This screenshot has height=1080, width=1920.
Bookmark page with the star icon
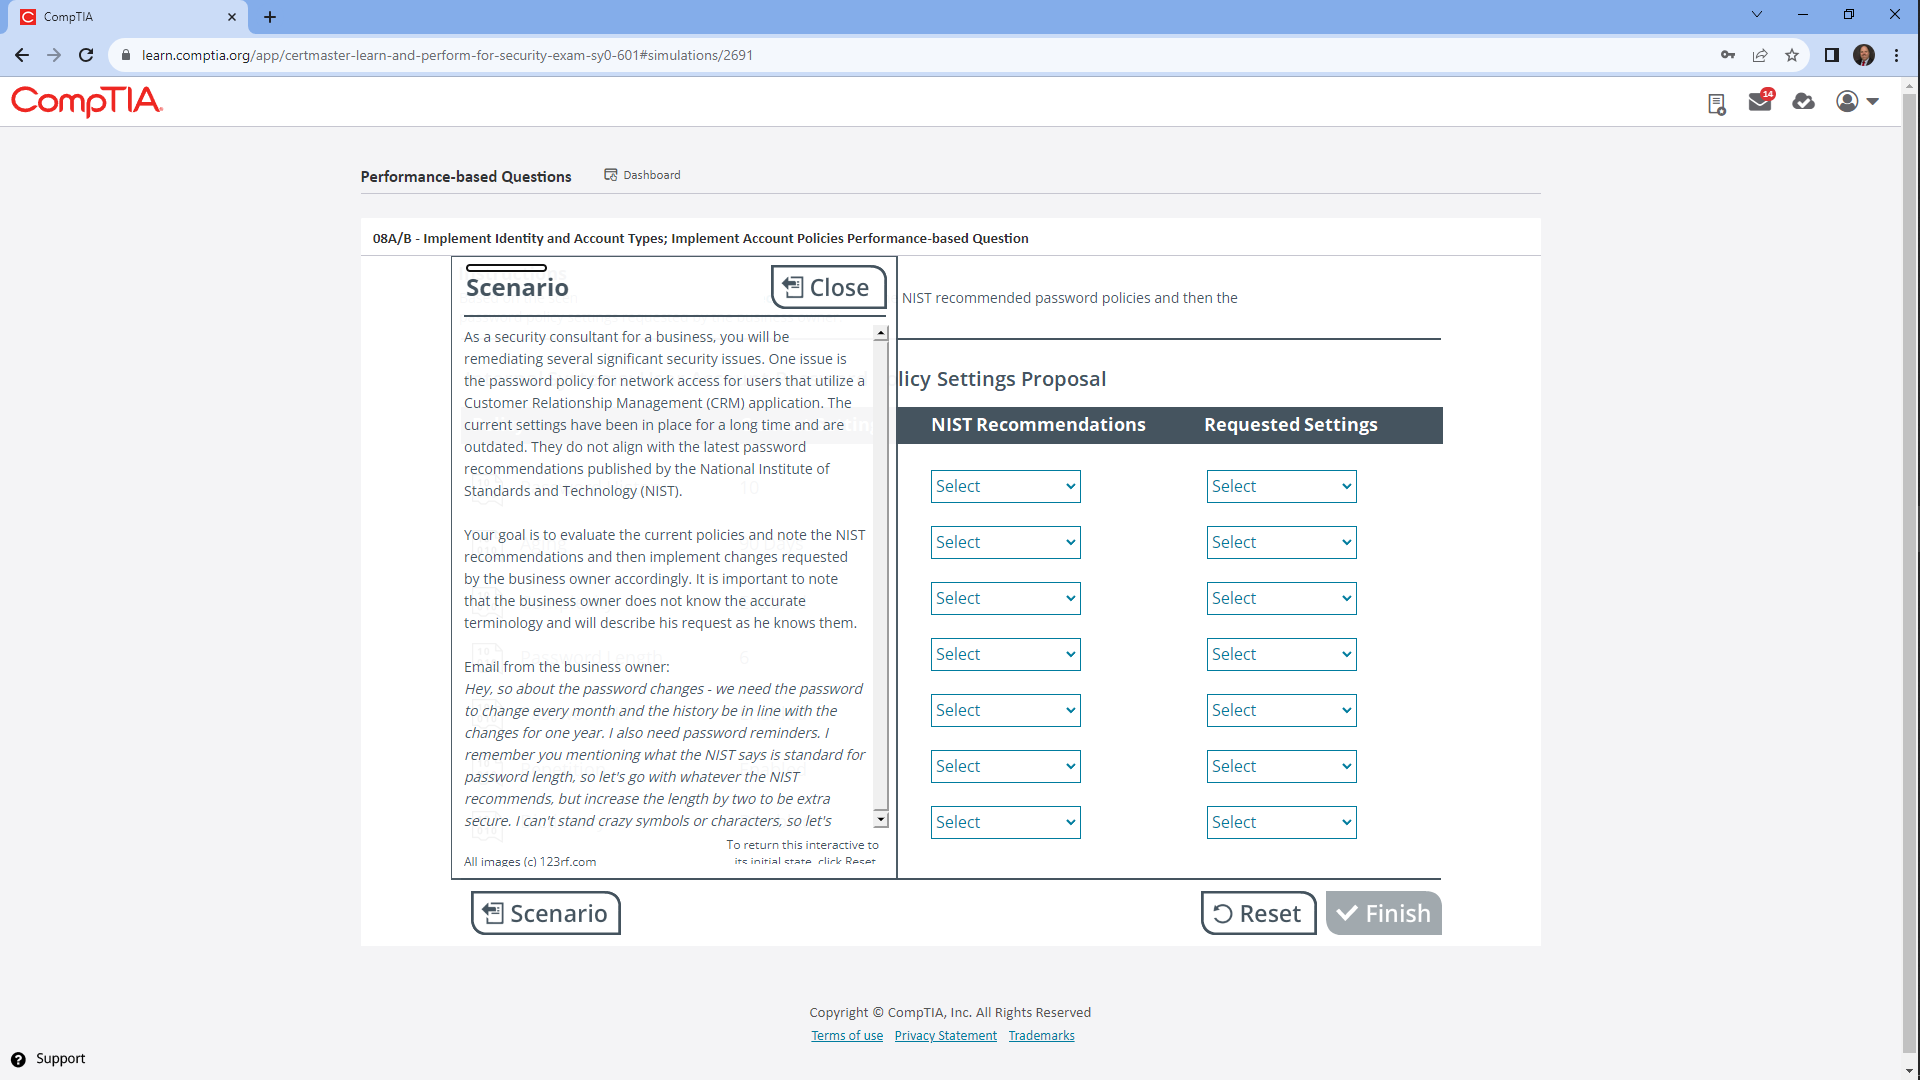(x=1792, y=55)
